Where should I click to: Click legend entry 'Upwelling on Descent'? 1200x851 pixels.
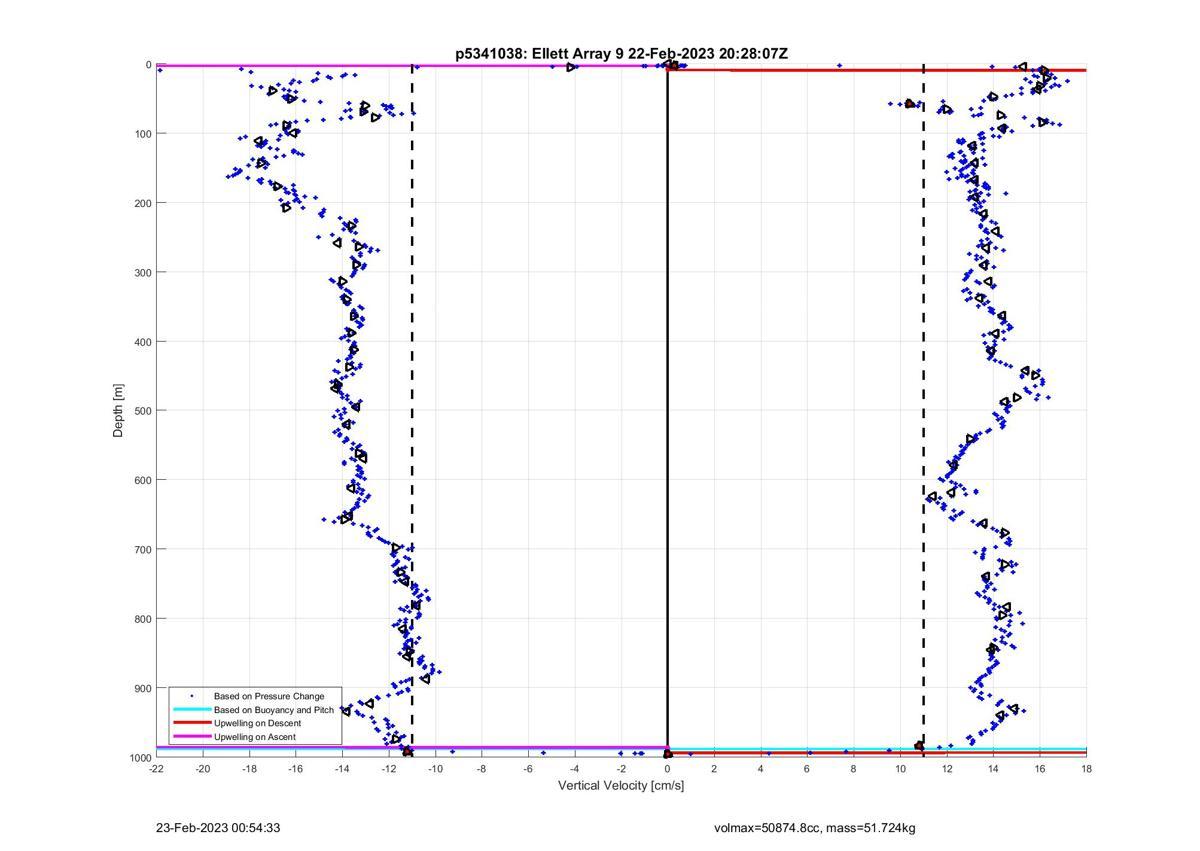(x=258, y=723)
